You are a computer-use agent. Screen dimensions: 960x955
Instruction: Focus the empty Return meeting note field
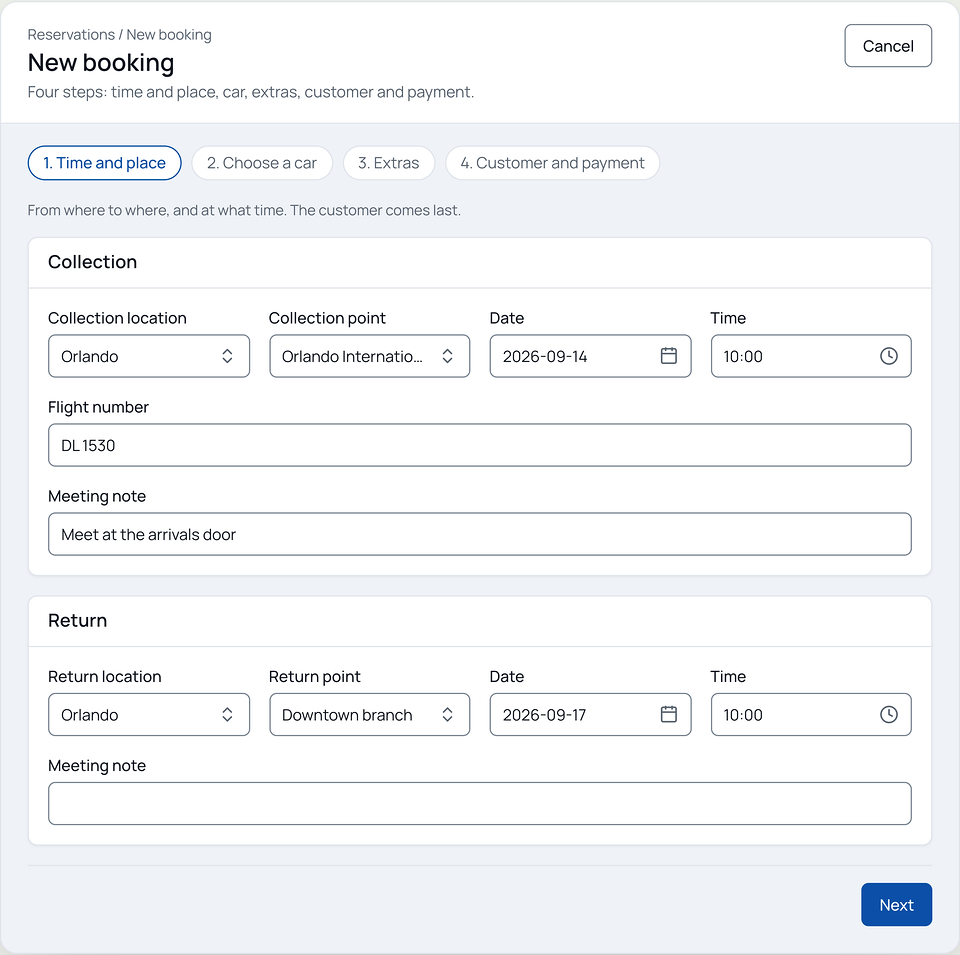(x=479, y=803)
